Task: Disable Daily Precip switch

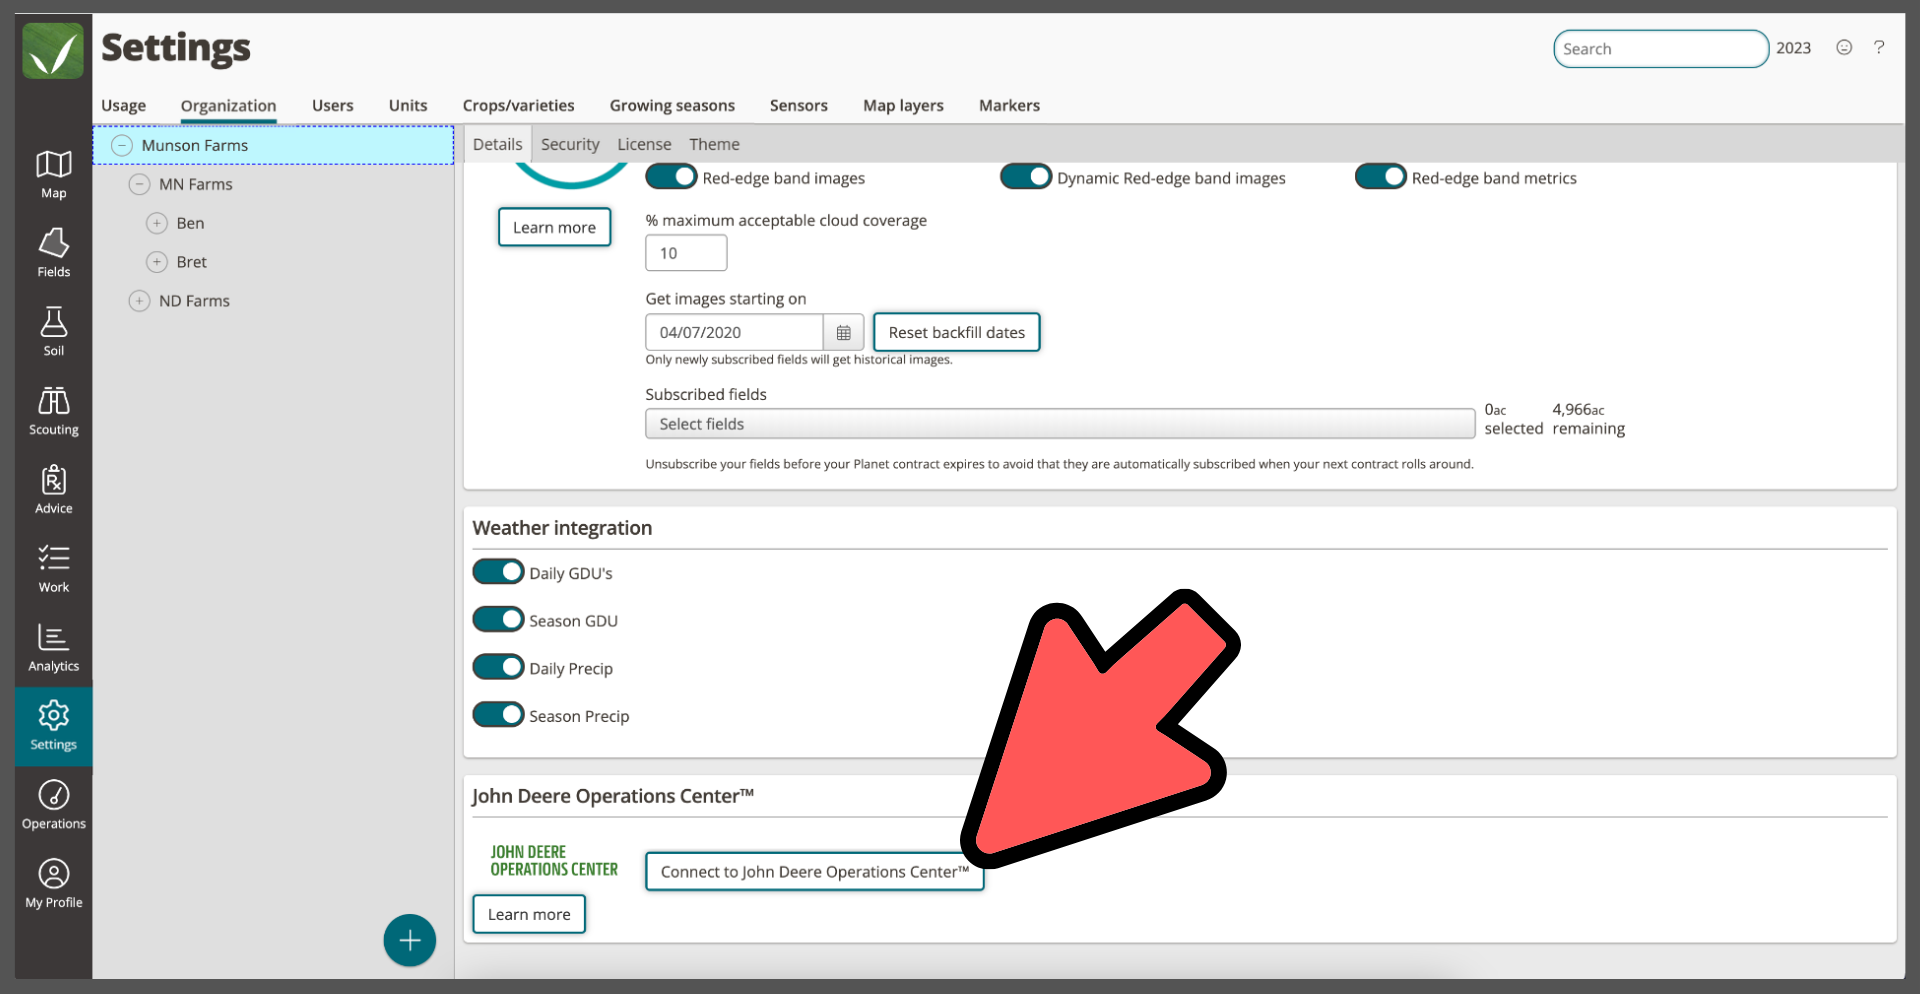Action: click(498, 667)
